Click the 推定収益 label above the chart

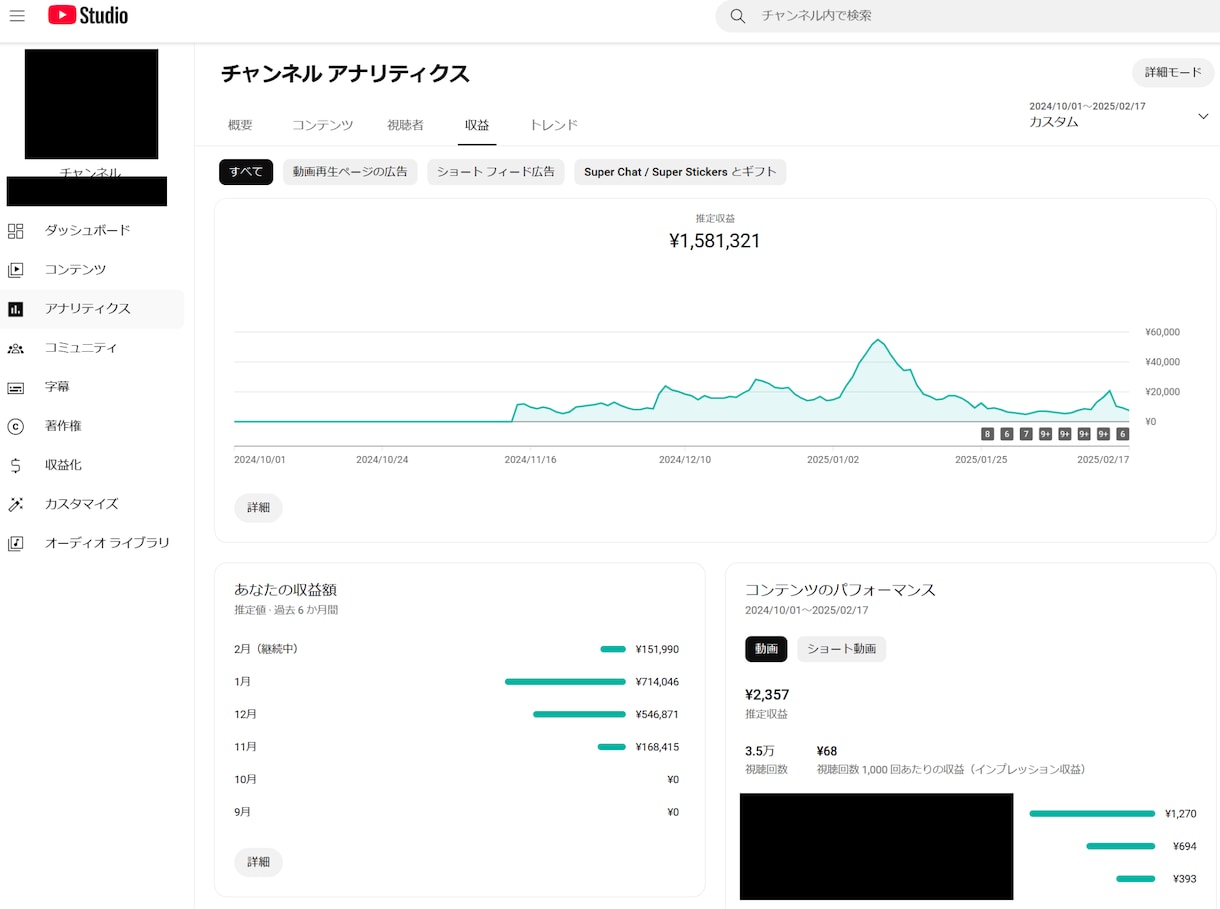(715, 218)
